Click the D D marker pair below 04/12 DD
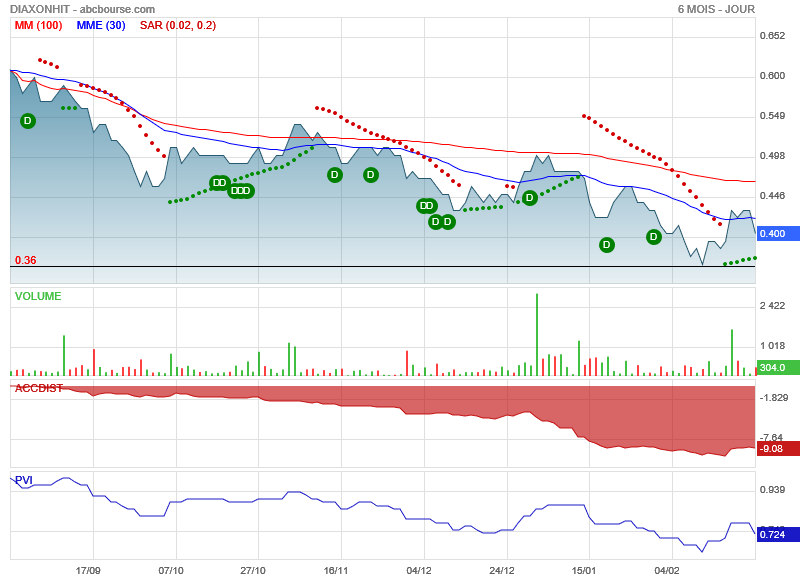This screenshot has height=580, width=800. coord(441,221)
